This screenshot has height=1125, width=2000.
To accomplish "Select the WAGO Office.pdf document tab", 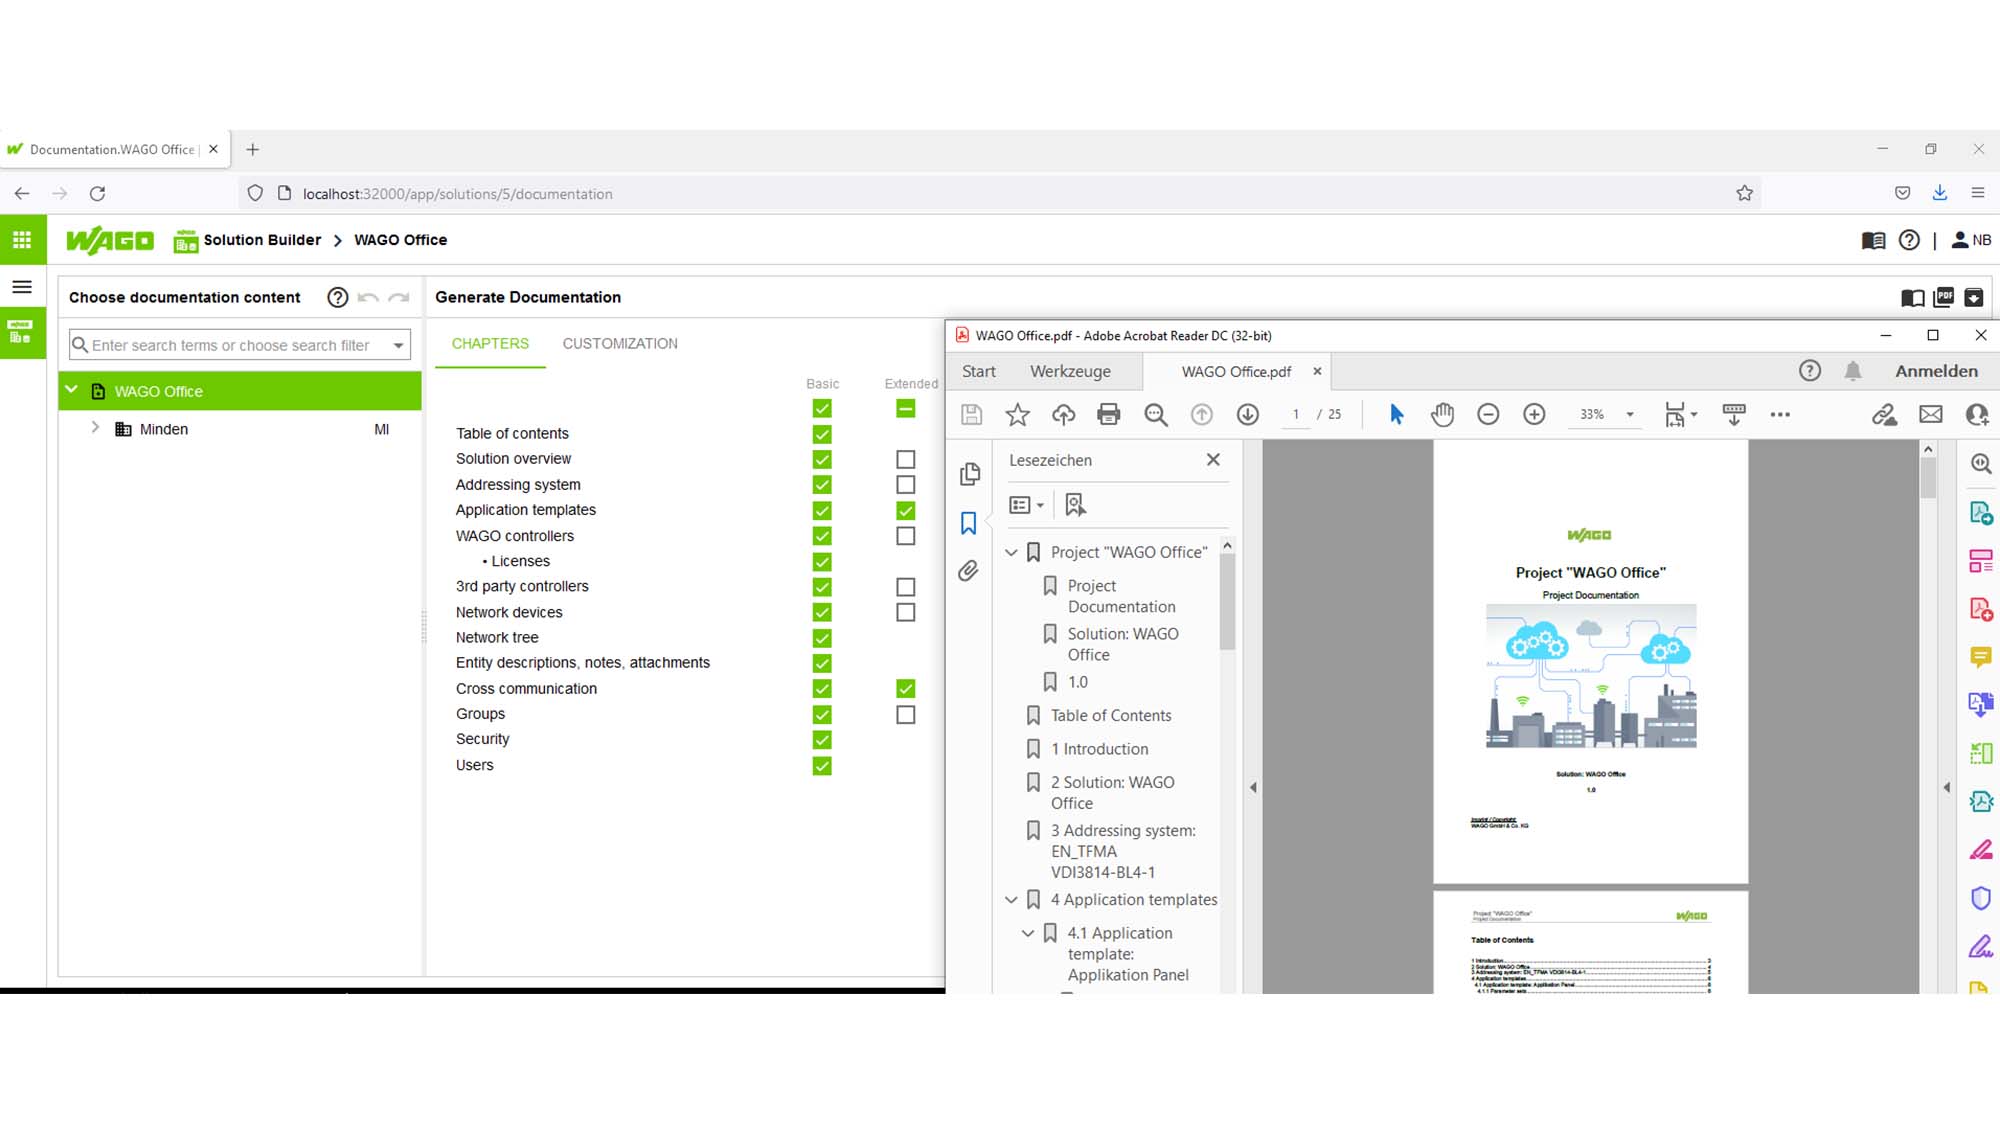I will (x=1236, y=372).
